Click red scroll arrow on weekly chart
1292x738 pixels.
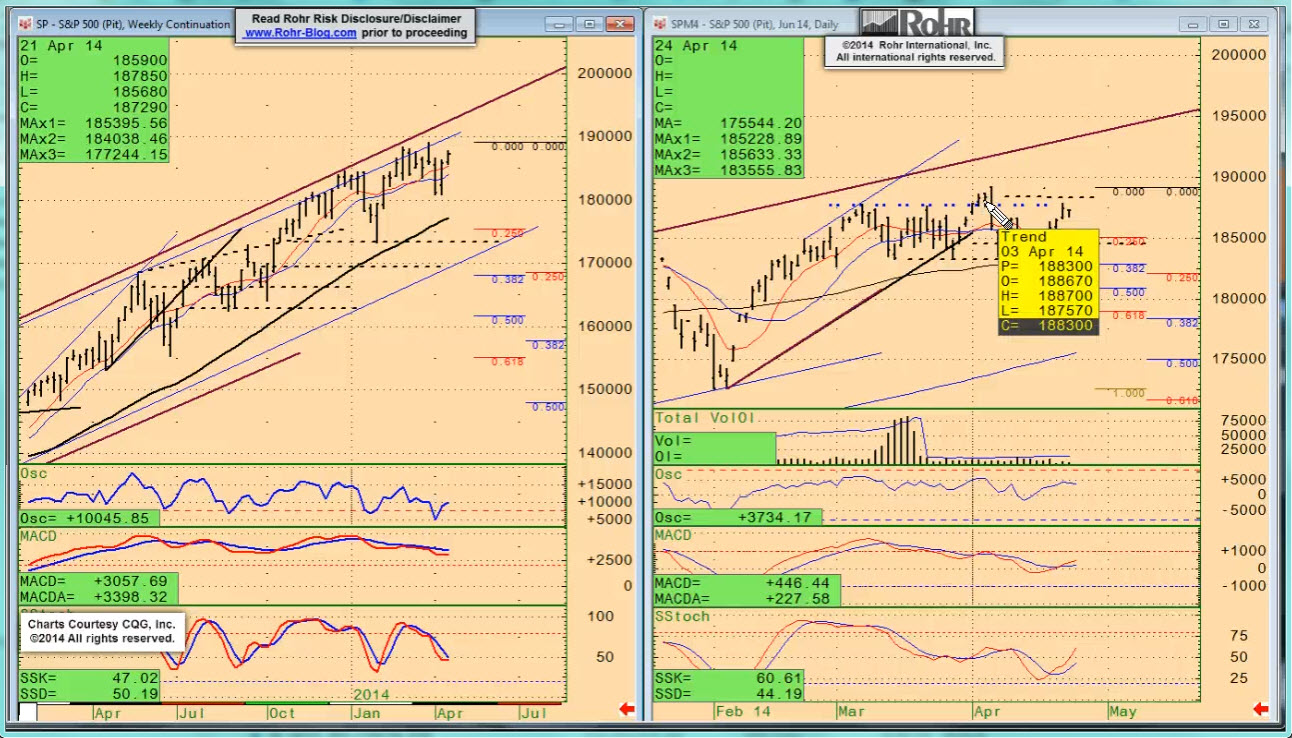click(x=627, y=710)
